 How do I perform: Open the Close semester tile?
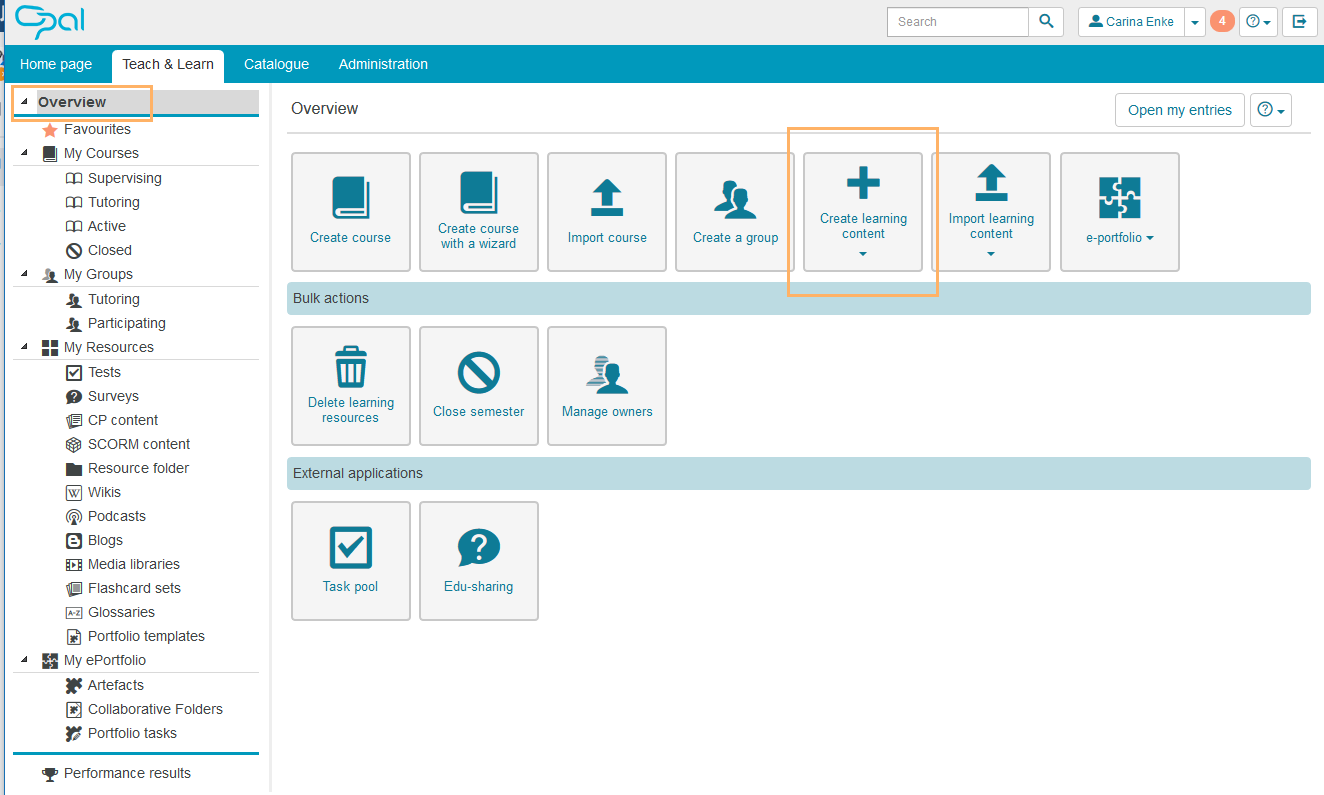pos(478,386)
